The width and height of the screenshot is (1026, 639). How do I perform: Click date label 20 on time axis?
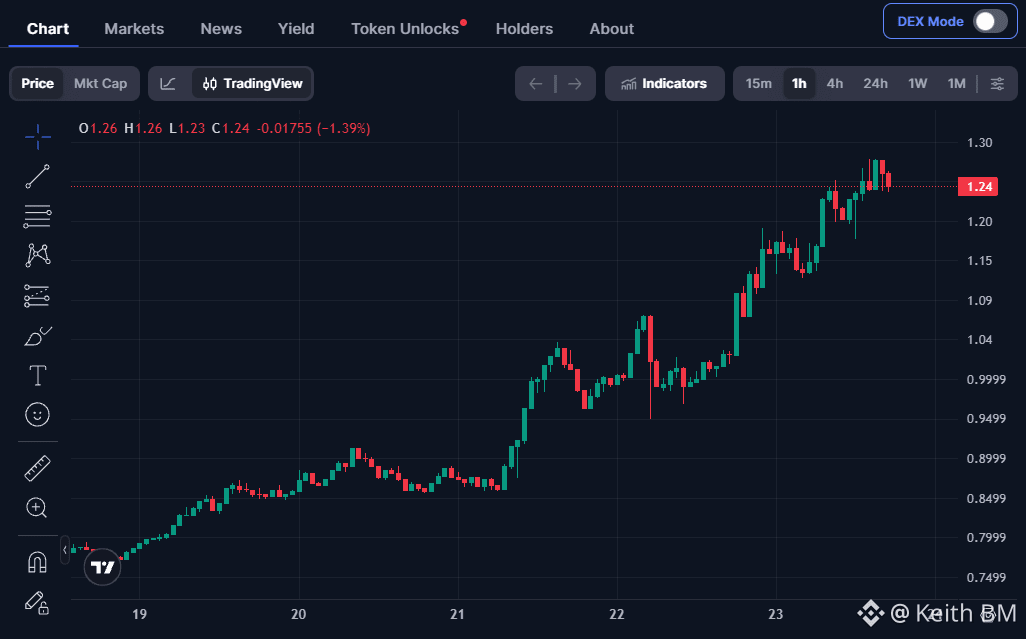coord(298,614)
